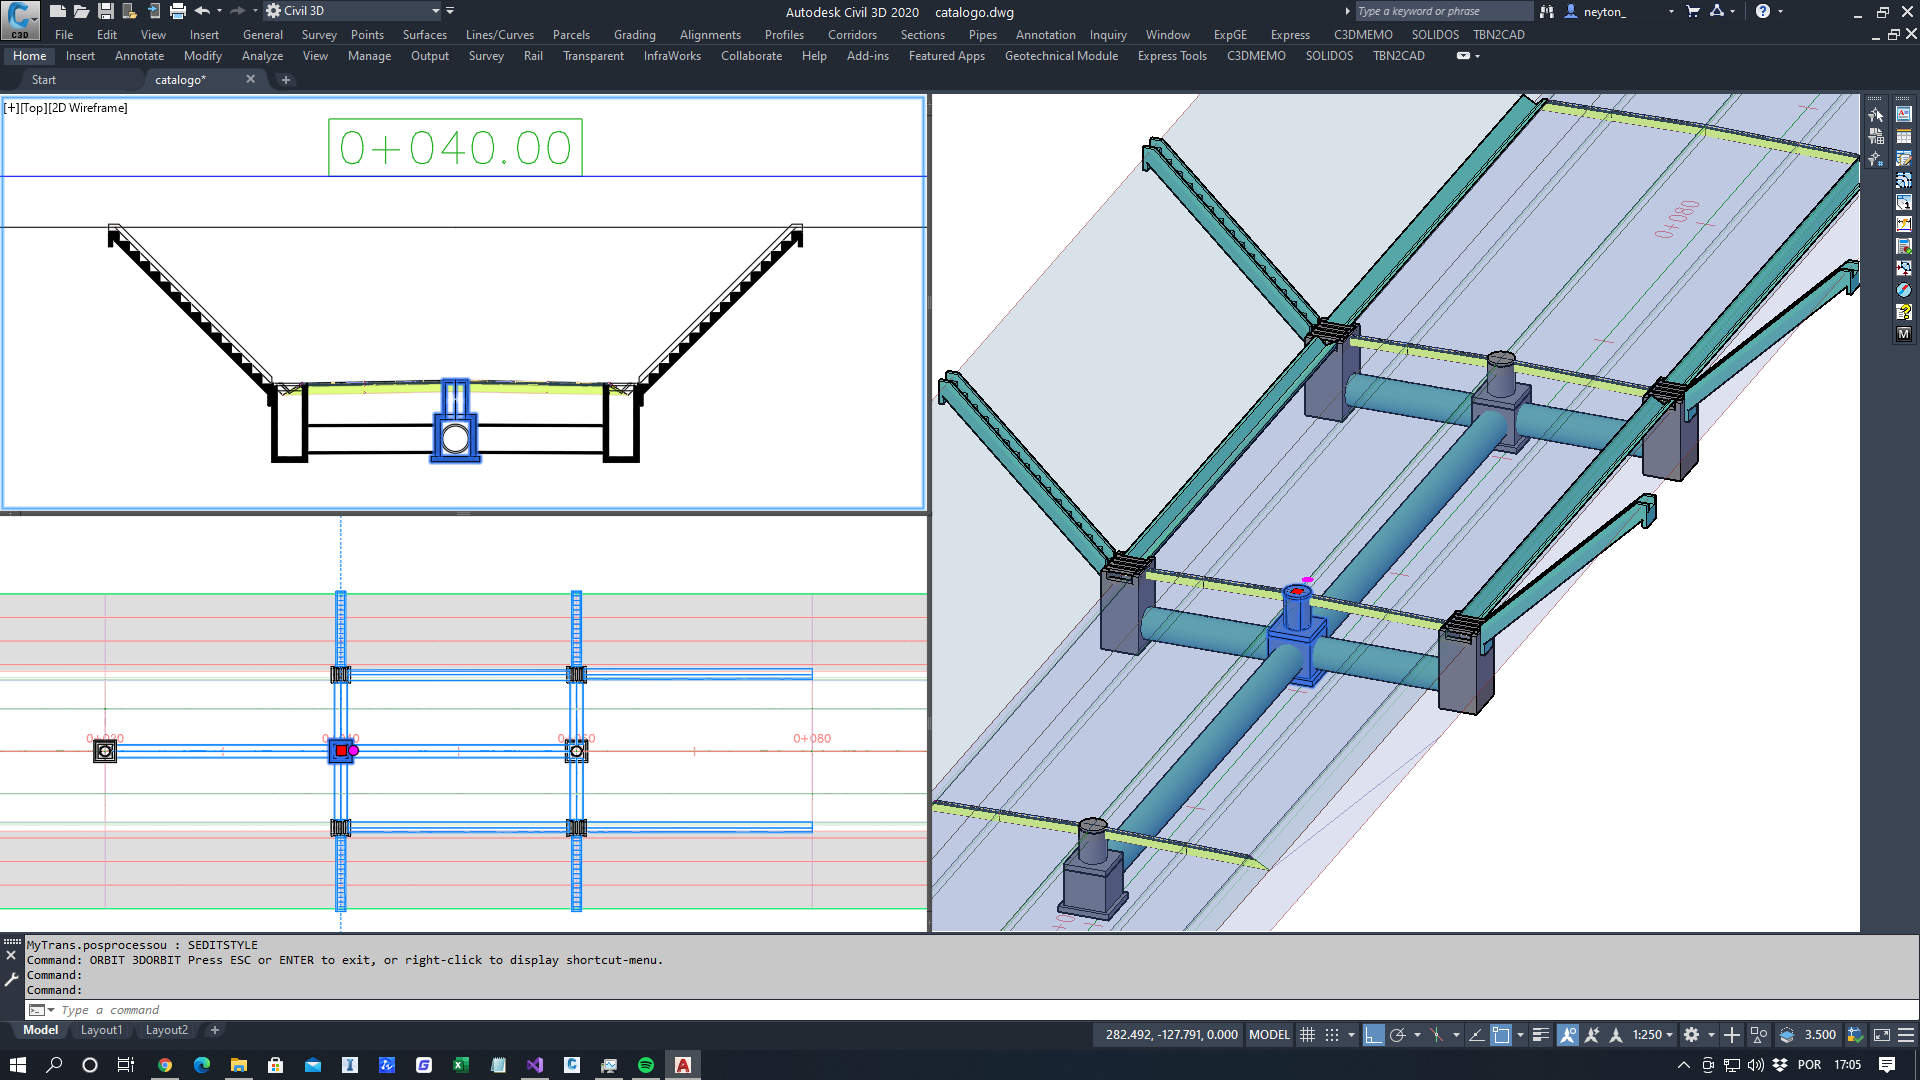Expand the object snap options arrow
Screen dimensions: 1920x1080
(1520, 1035)
